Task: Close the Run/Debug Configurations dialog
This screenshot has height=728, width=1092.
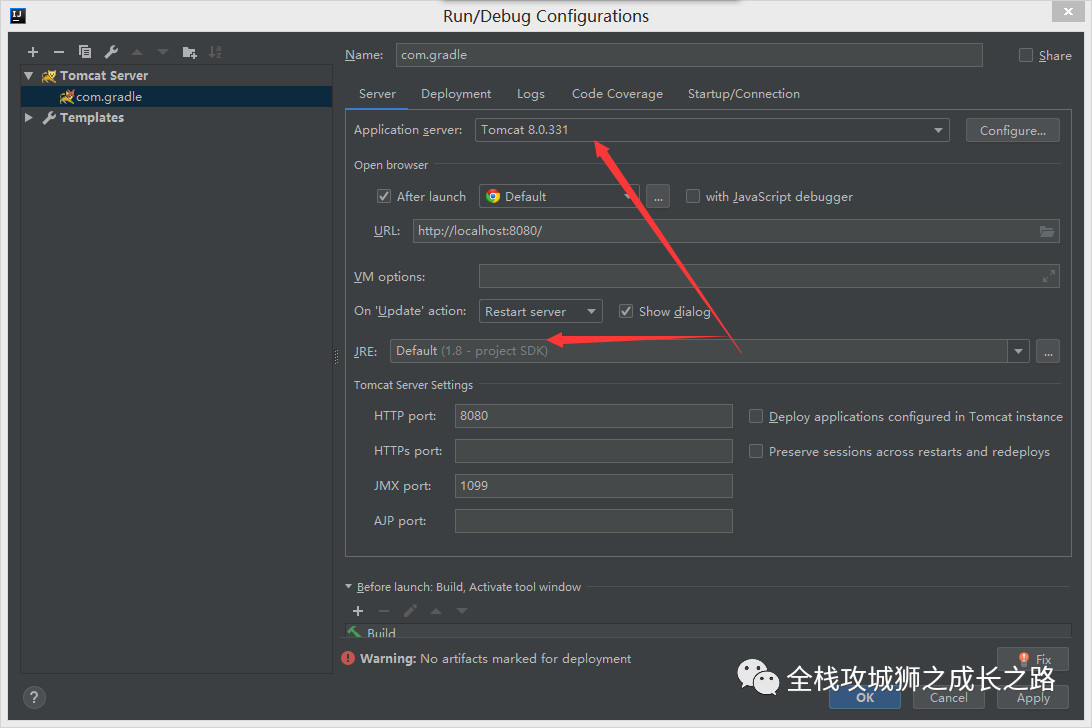Action: coord(1068,11)
